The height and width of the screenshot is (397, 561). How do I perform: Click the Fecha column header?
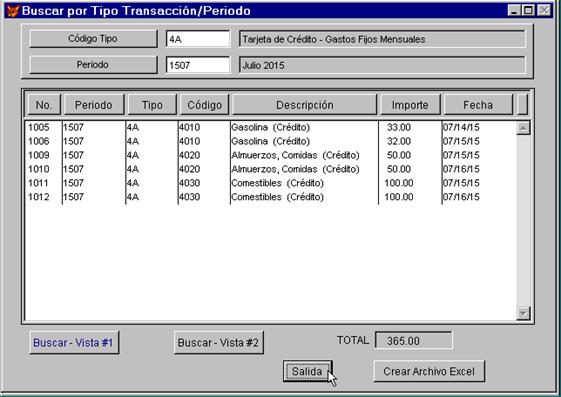[478, 105]
